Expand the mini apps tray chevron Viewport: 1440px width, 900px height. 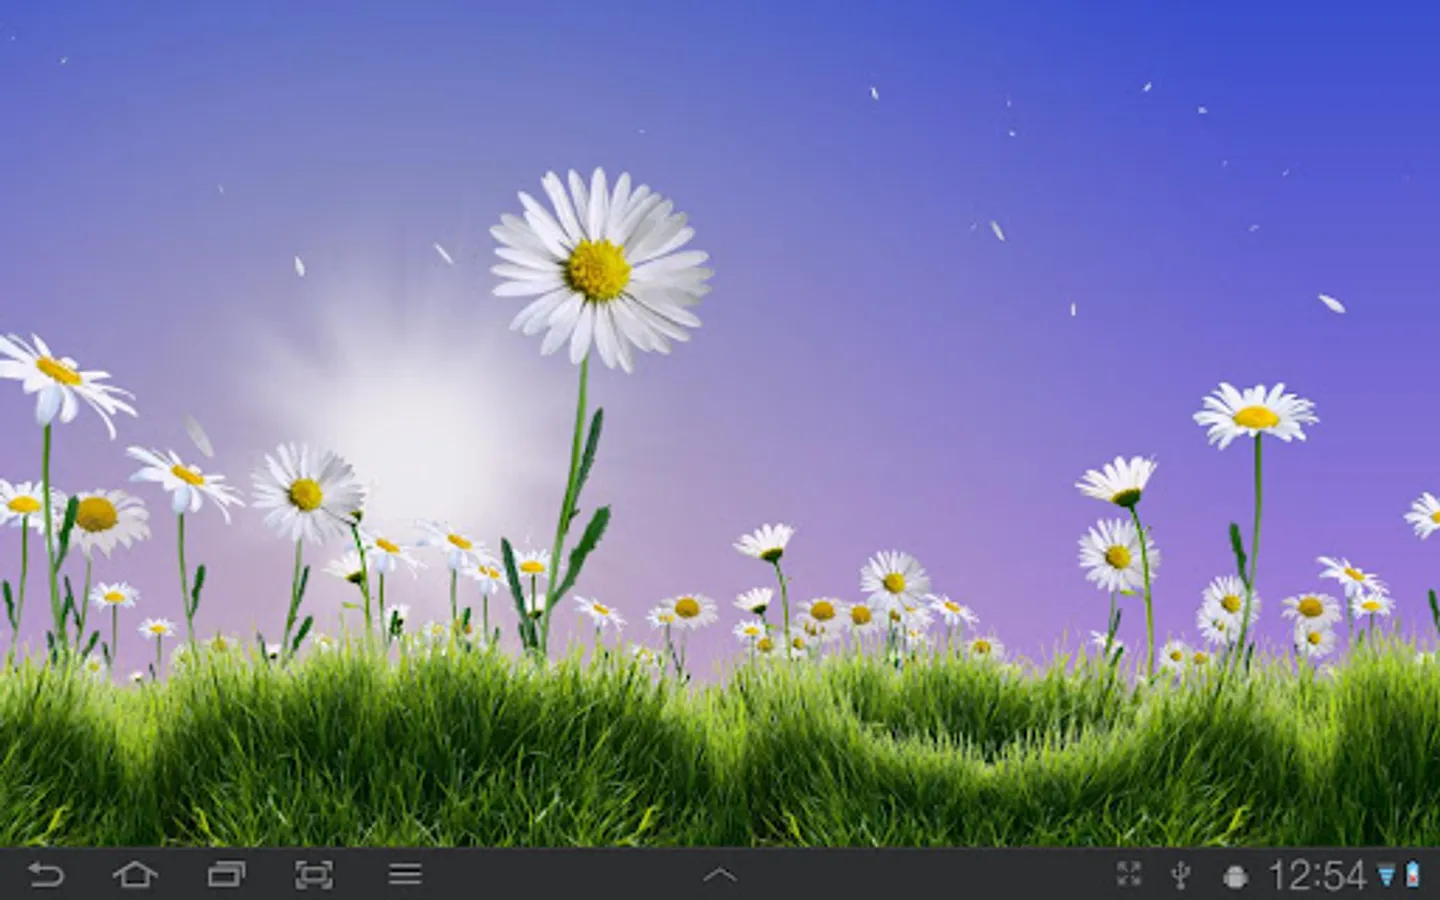pos(720,875)
